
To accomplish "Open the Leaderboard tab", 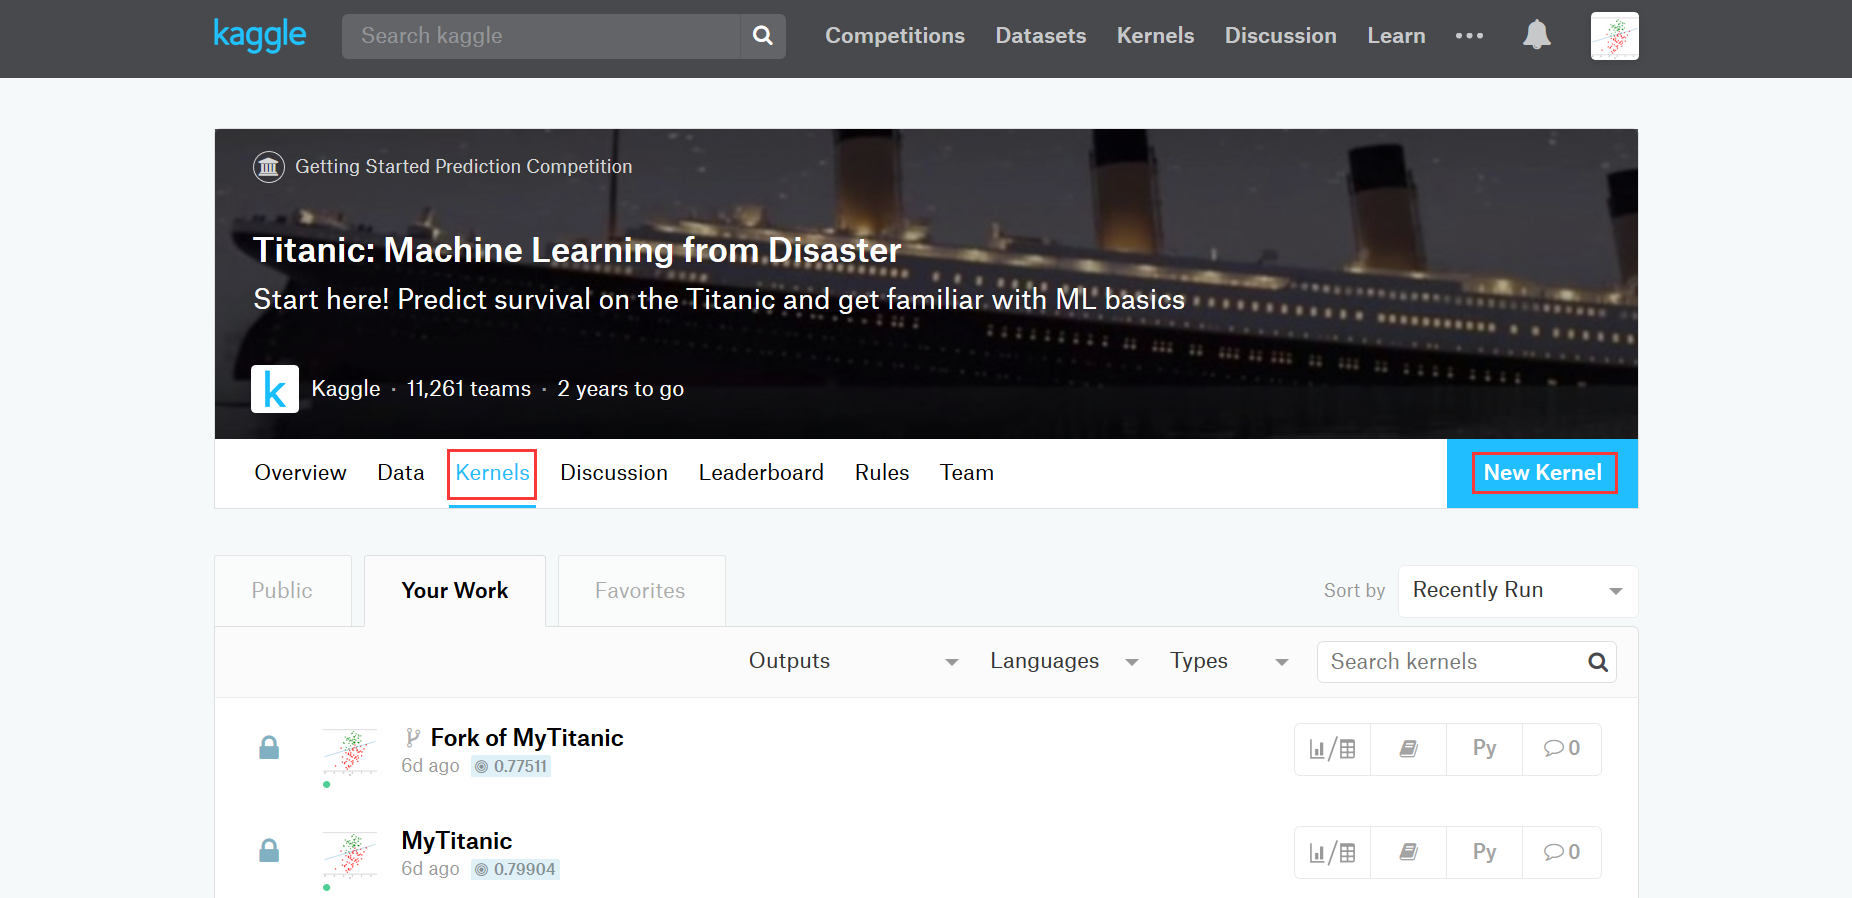I will [761, 473].
